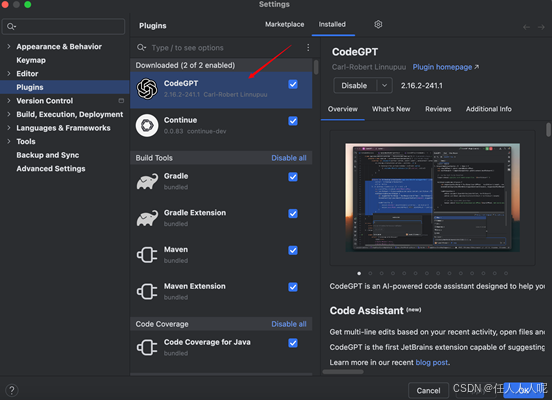Open the Additional Info tab
552x400 pixels.
489,109
